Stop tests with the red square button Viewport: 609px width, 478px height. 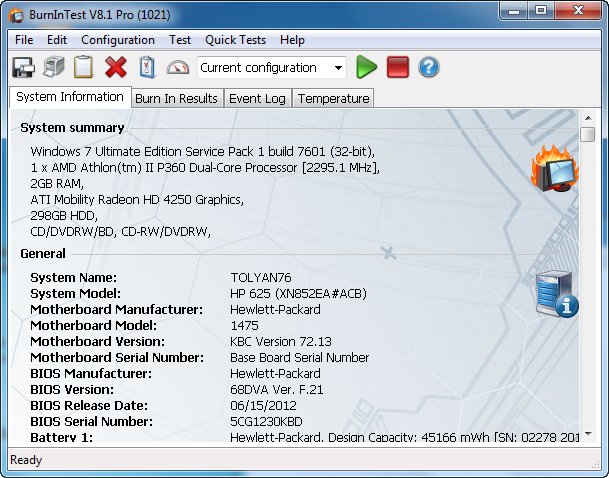(398, 68)
